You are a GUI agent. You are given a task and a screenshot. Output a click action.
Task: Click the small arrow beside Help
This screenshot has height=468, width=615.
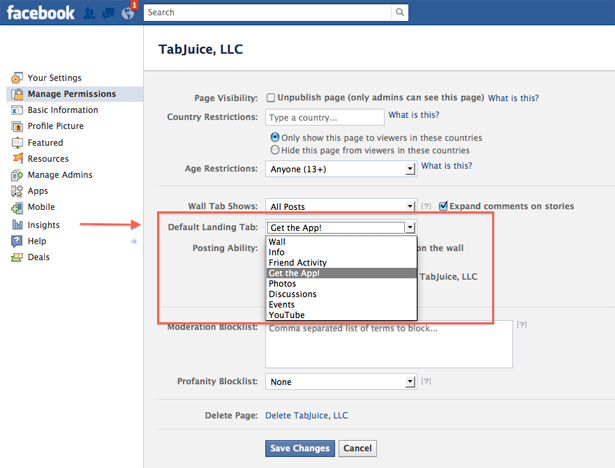point(134,241)
